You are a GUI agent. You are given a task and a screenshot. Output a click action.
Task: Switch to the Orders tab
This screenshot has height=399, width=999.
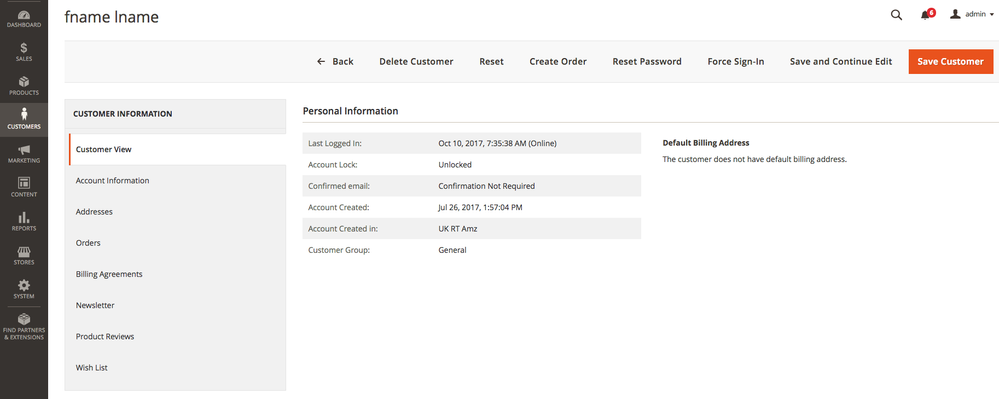[177, 243]
